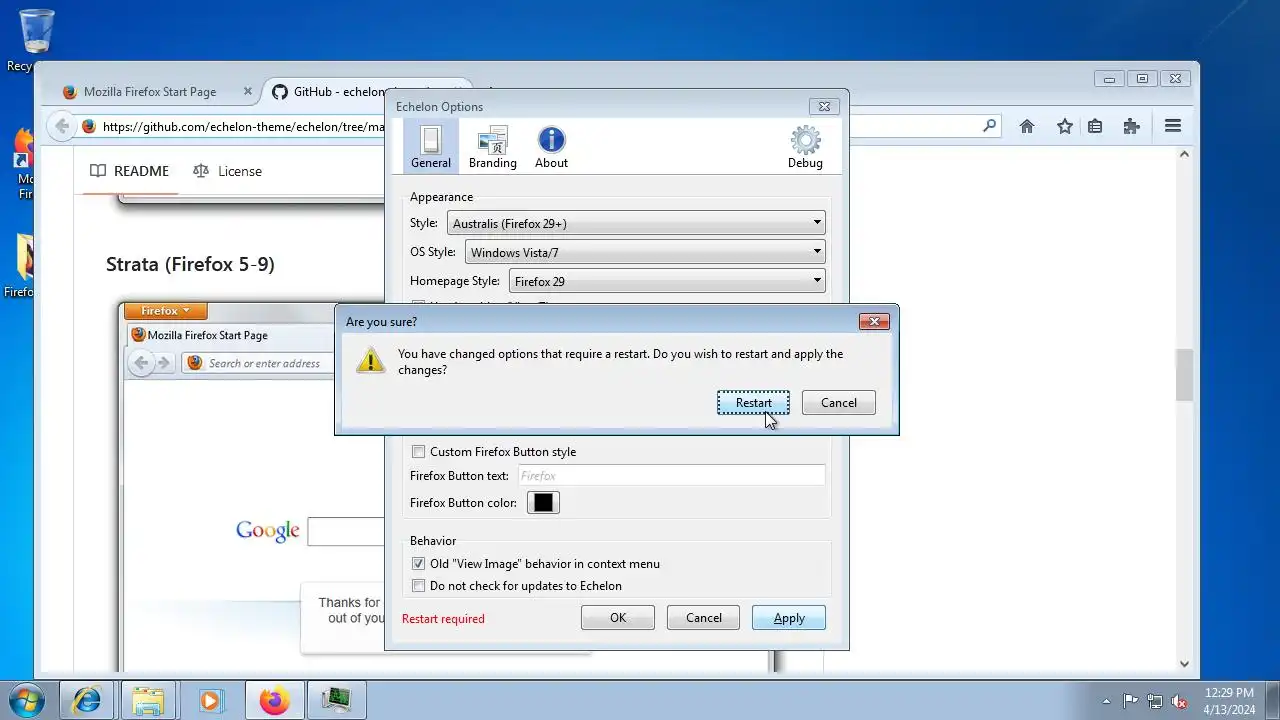
Task: Click Cancel in Echelon Options window
Action: coord(704,618)
